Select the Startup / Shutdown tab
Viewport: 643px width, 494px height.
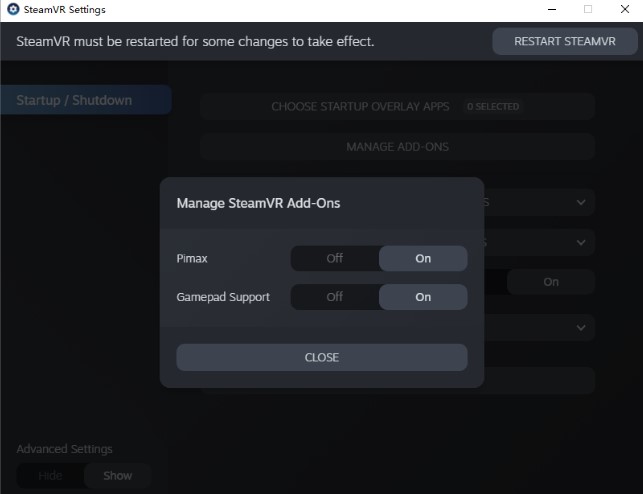point(86,100)
